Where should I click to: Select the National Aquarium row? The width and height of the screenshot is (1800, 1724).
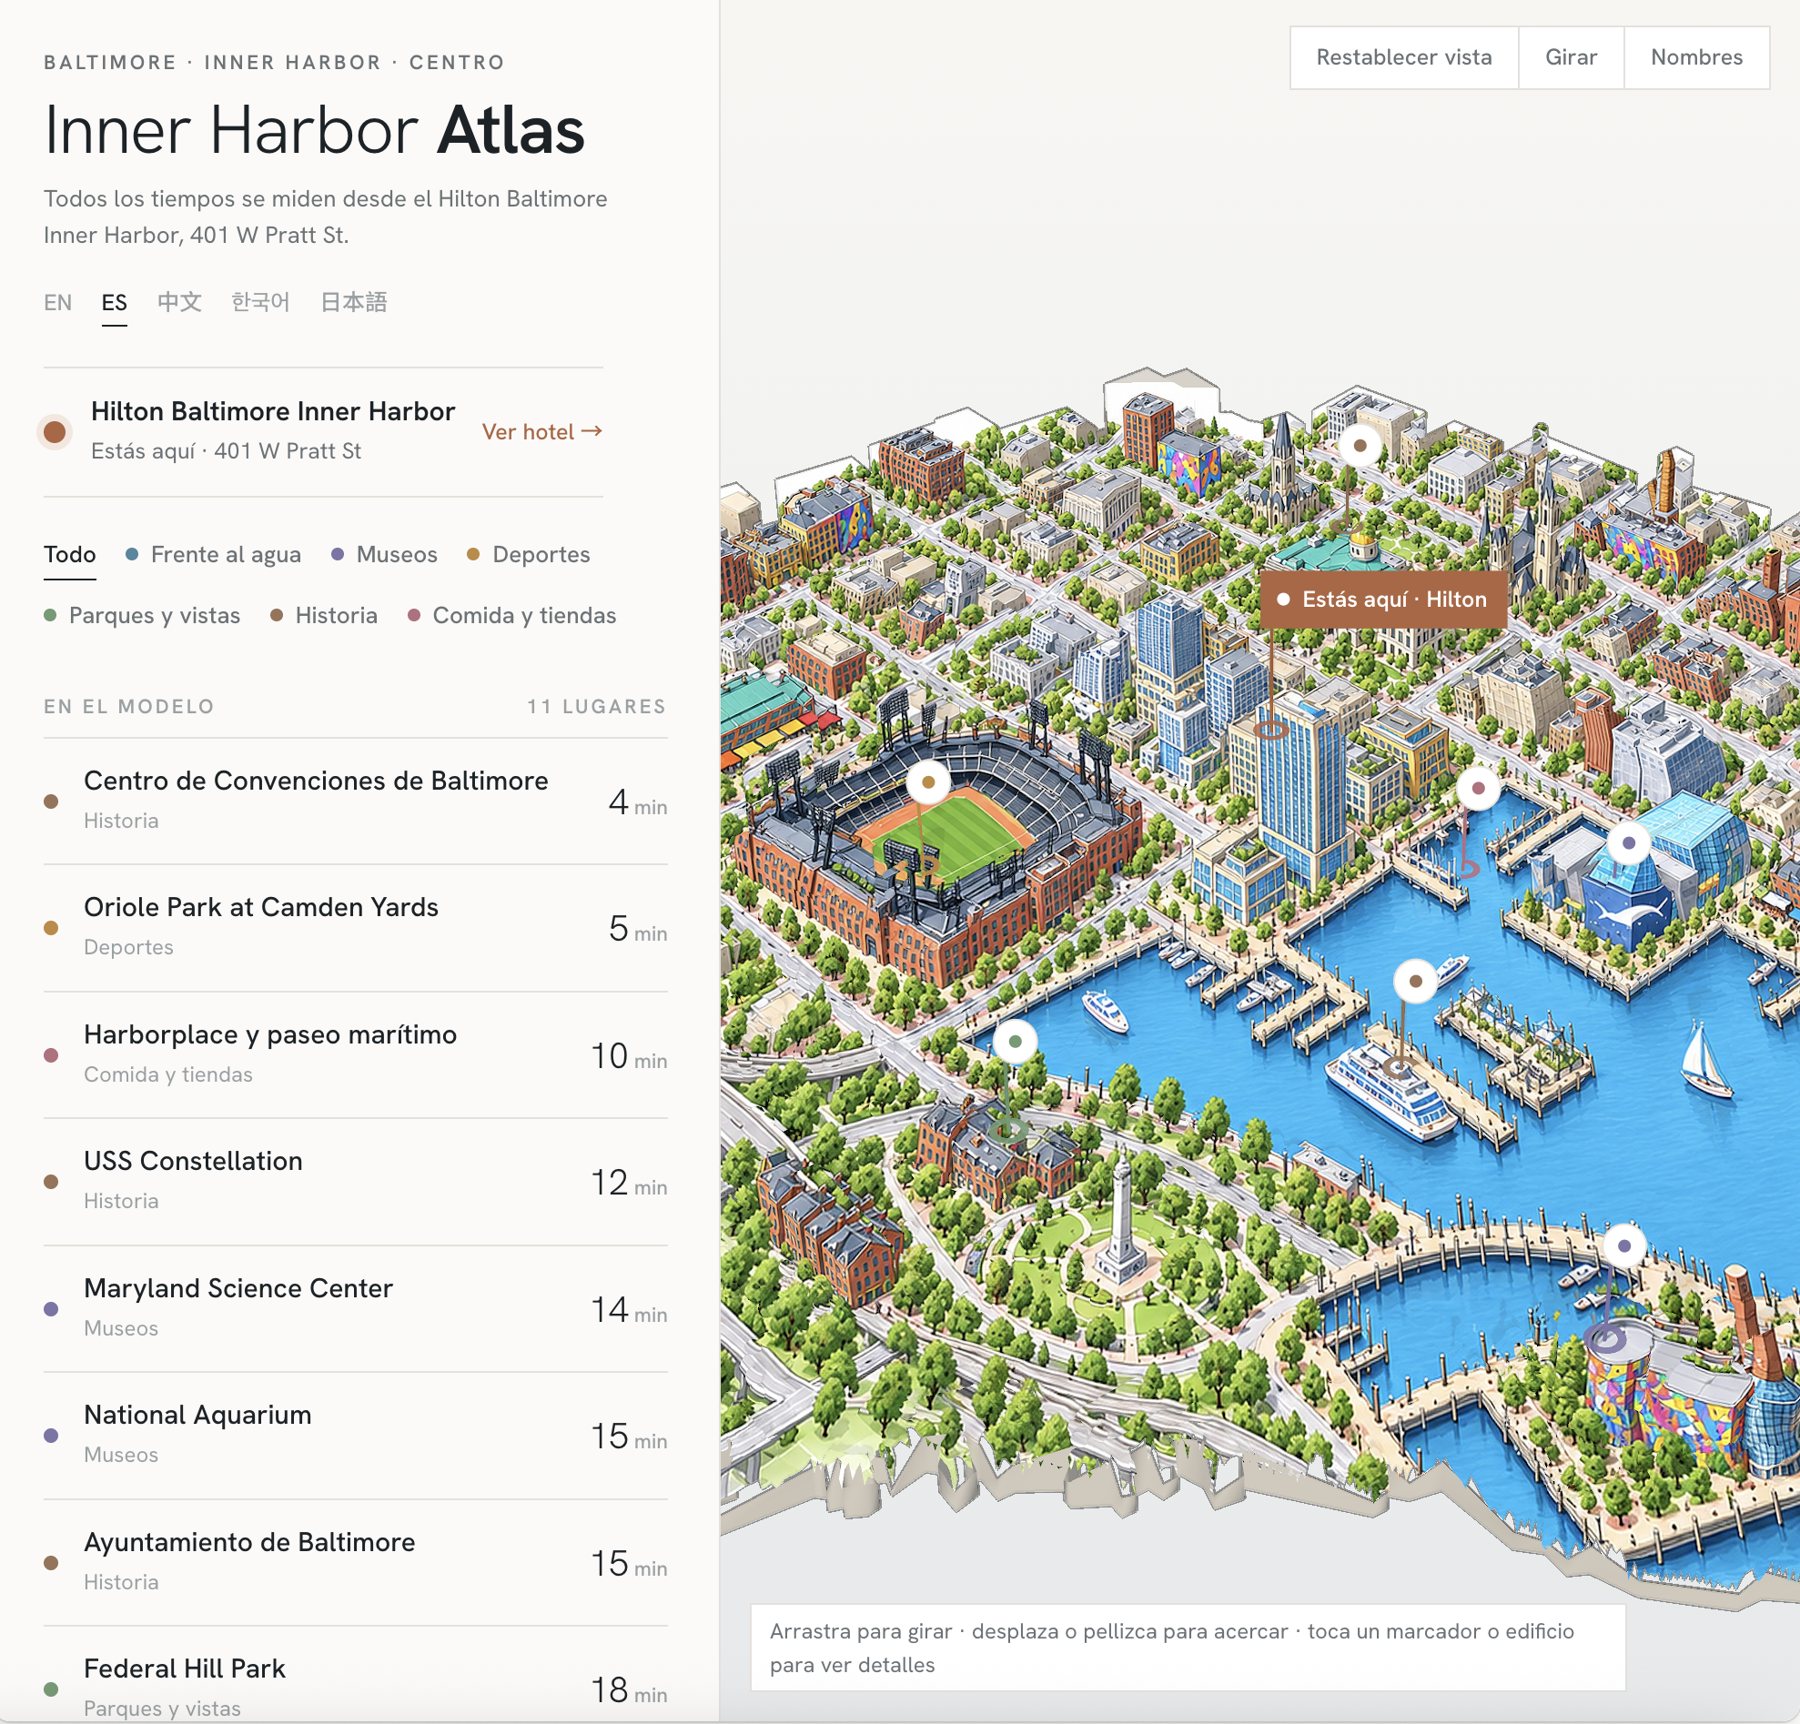(x=355, y=1436)
